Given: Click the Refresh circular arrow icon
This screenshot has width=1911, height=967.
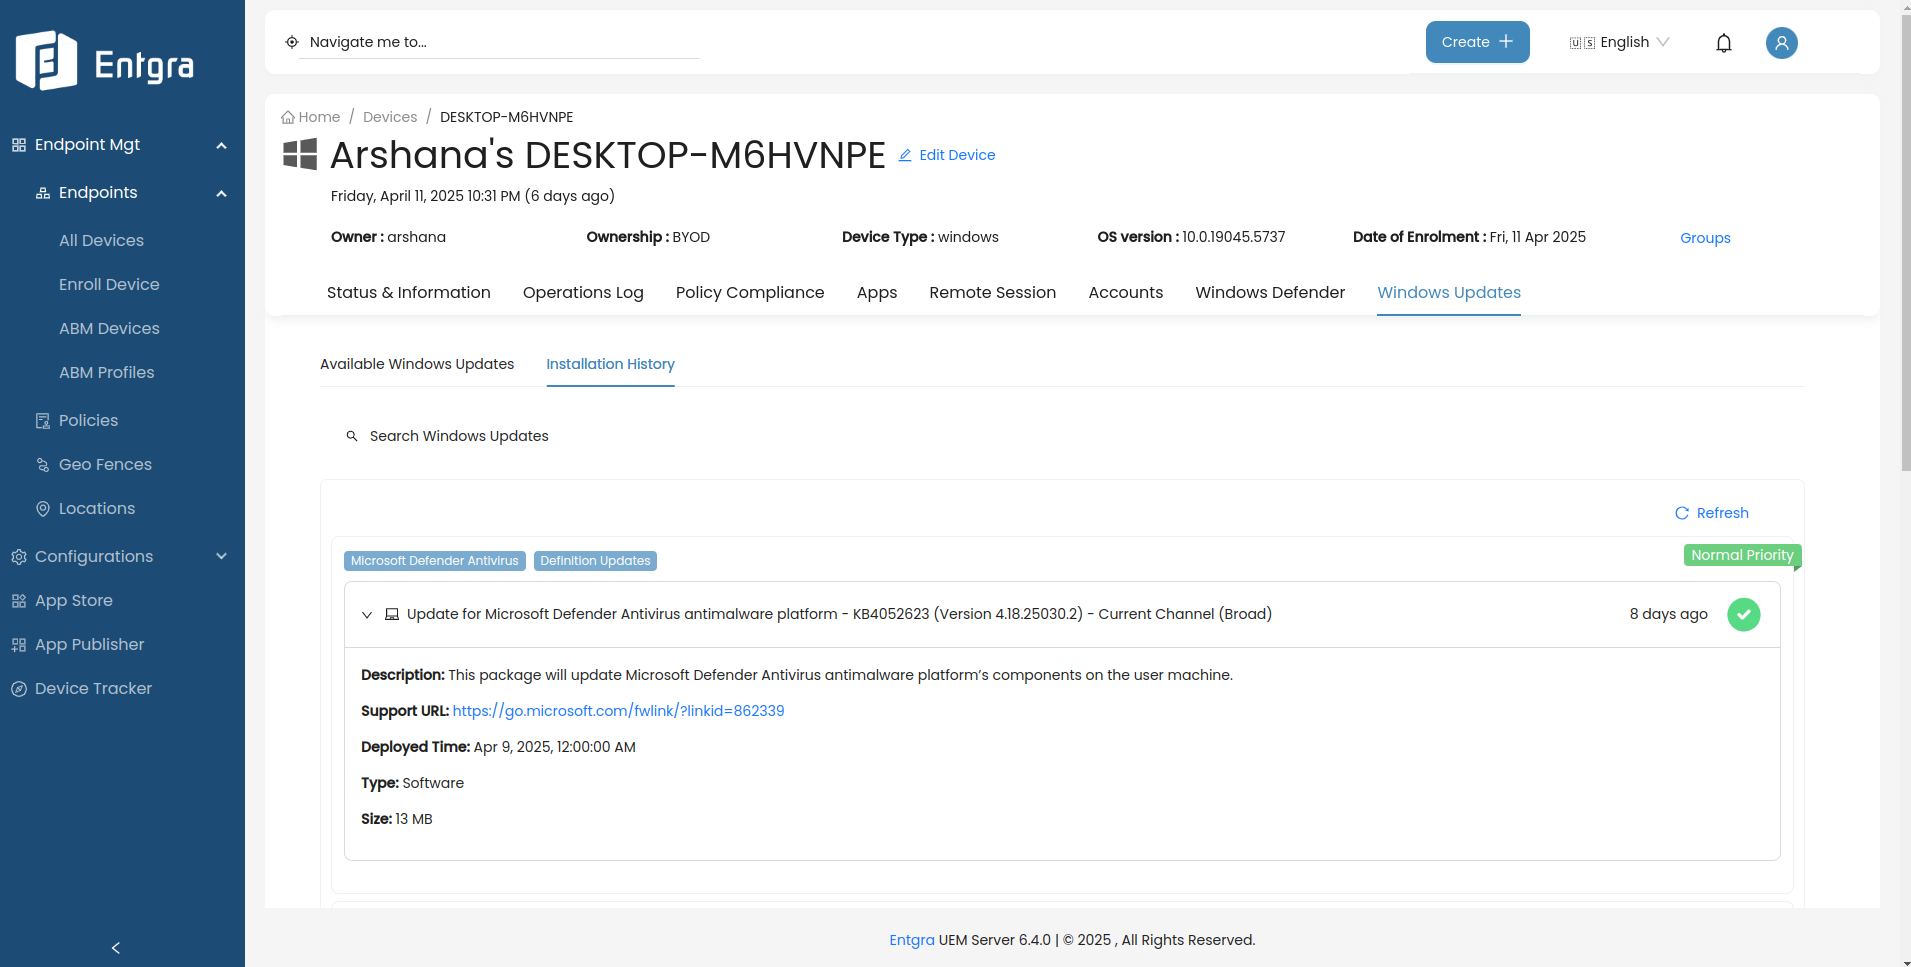Looking at the screenshot, I should [1682, 513].
